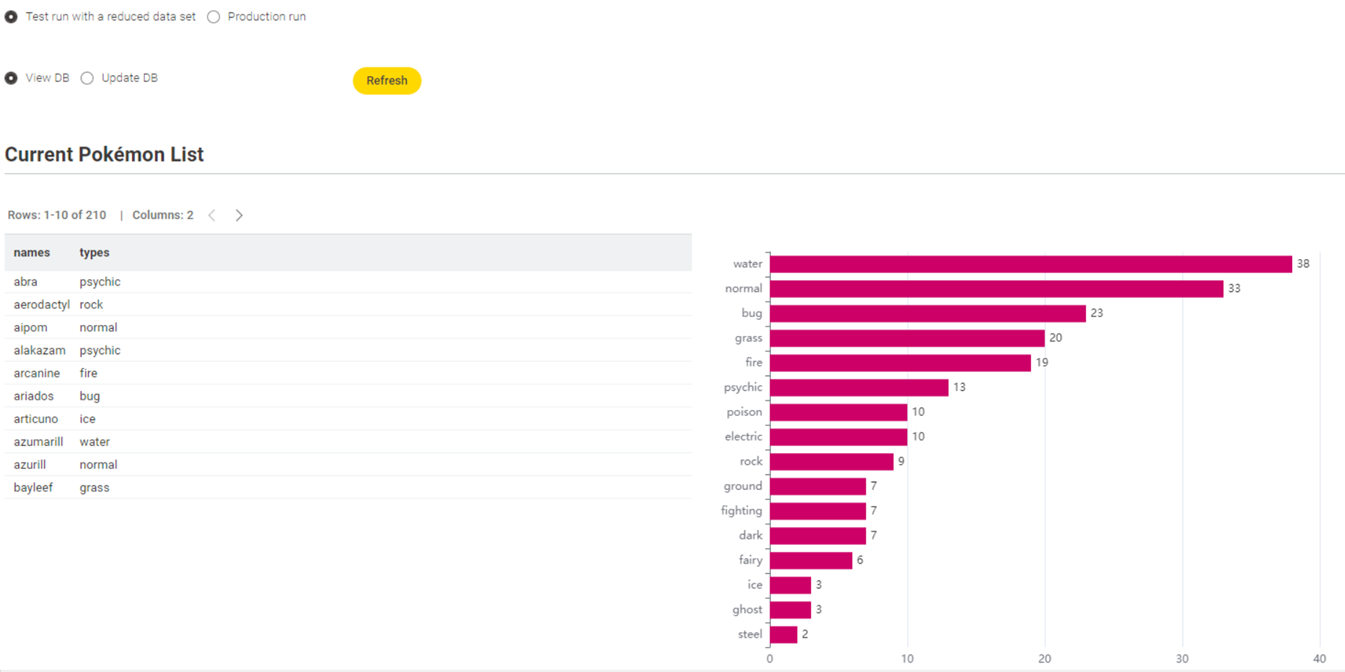Choose the Update DB radio option
This screenshot has width=1345, height=672.
(x=87, y=78)
